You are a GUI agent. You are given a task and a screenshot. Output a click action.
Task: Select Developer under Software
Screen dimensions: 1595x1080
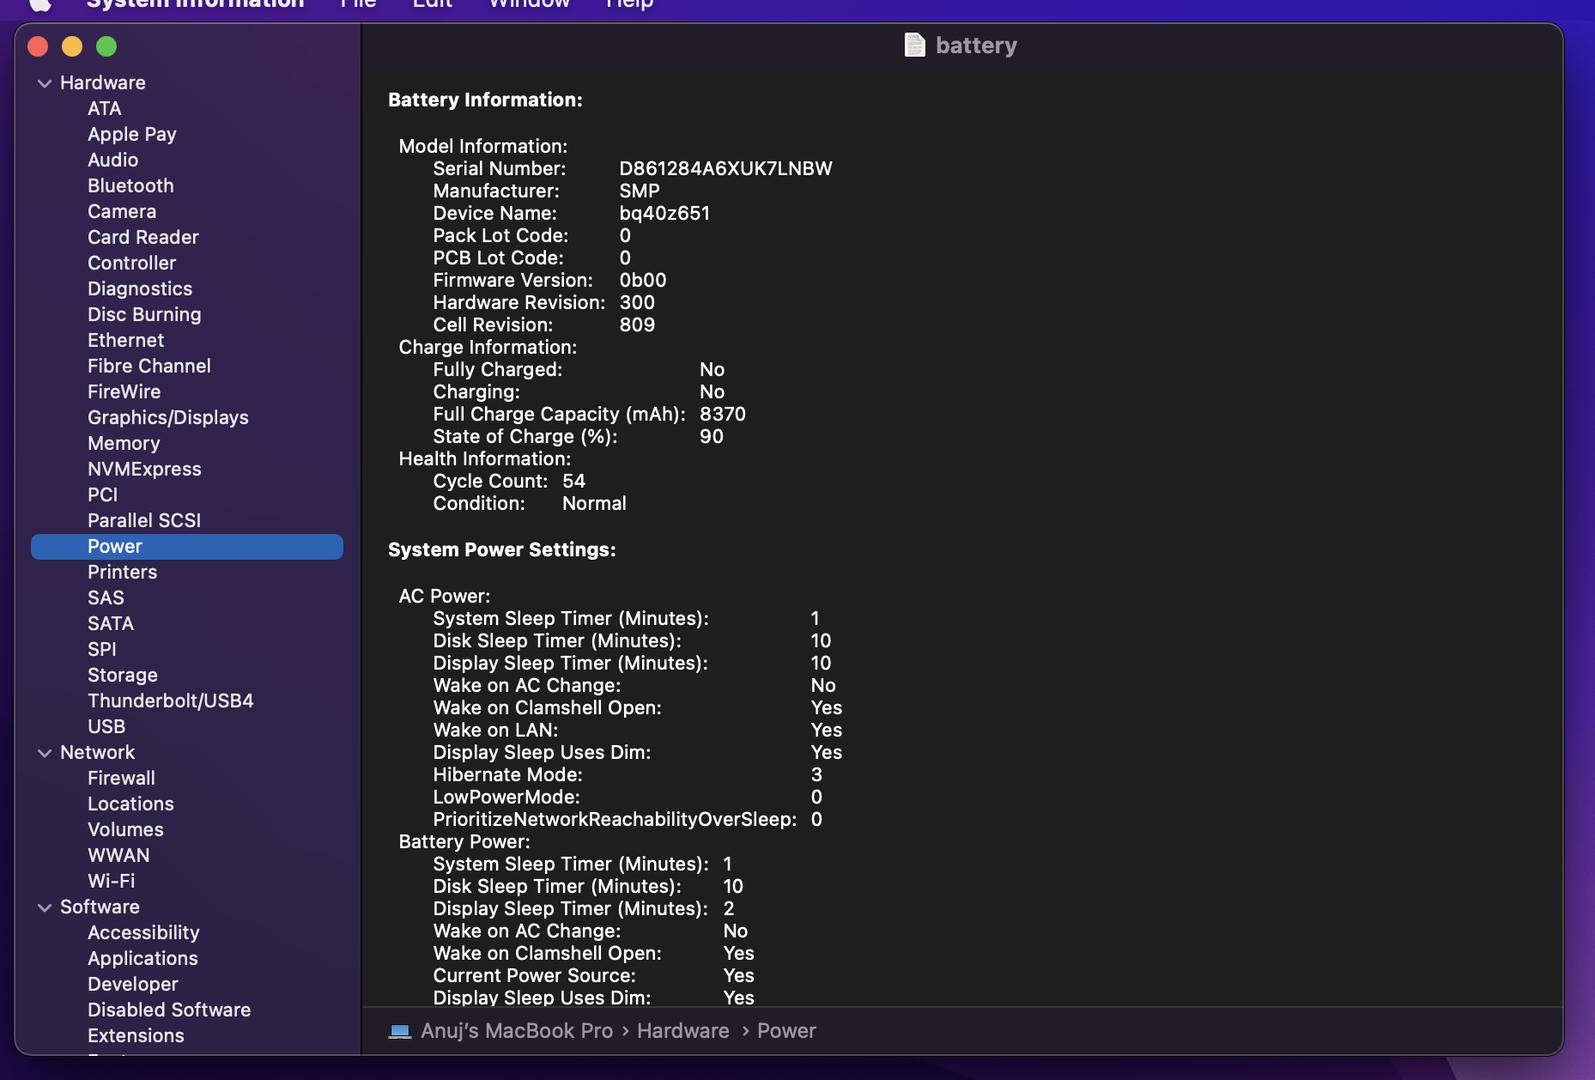tap(132, 985)
